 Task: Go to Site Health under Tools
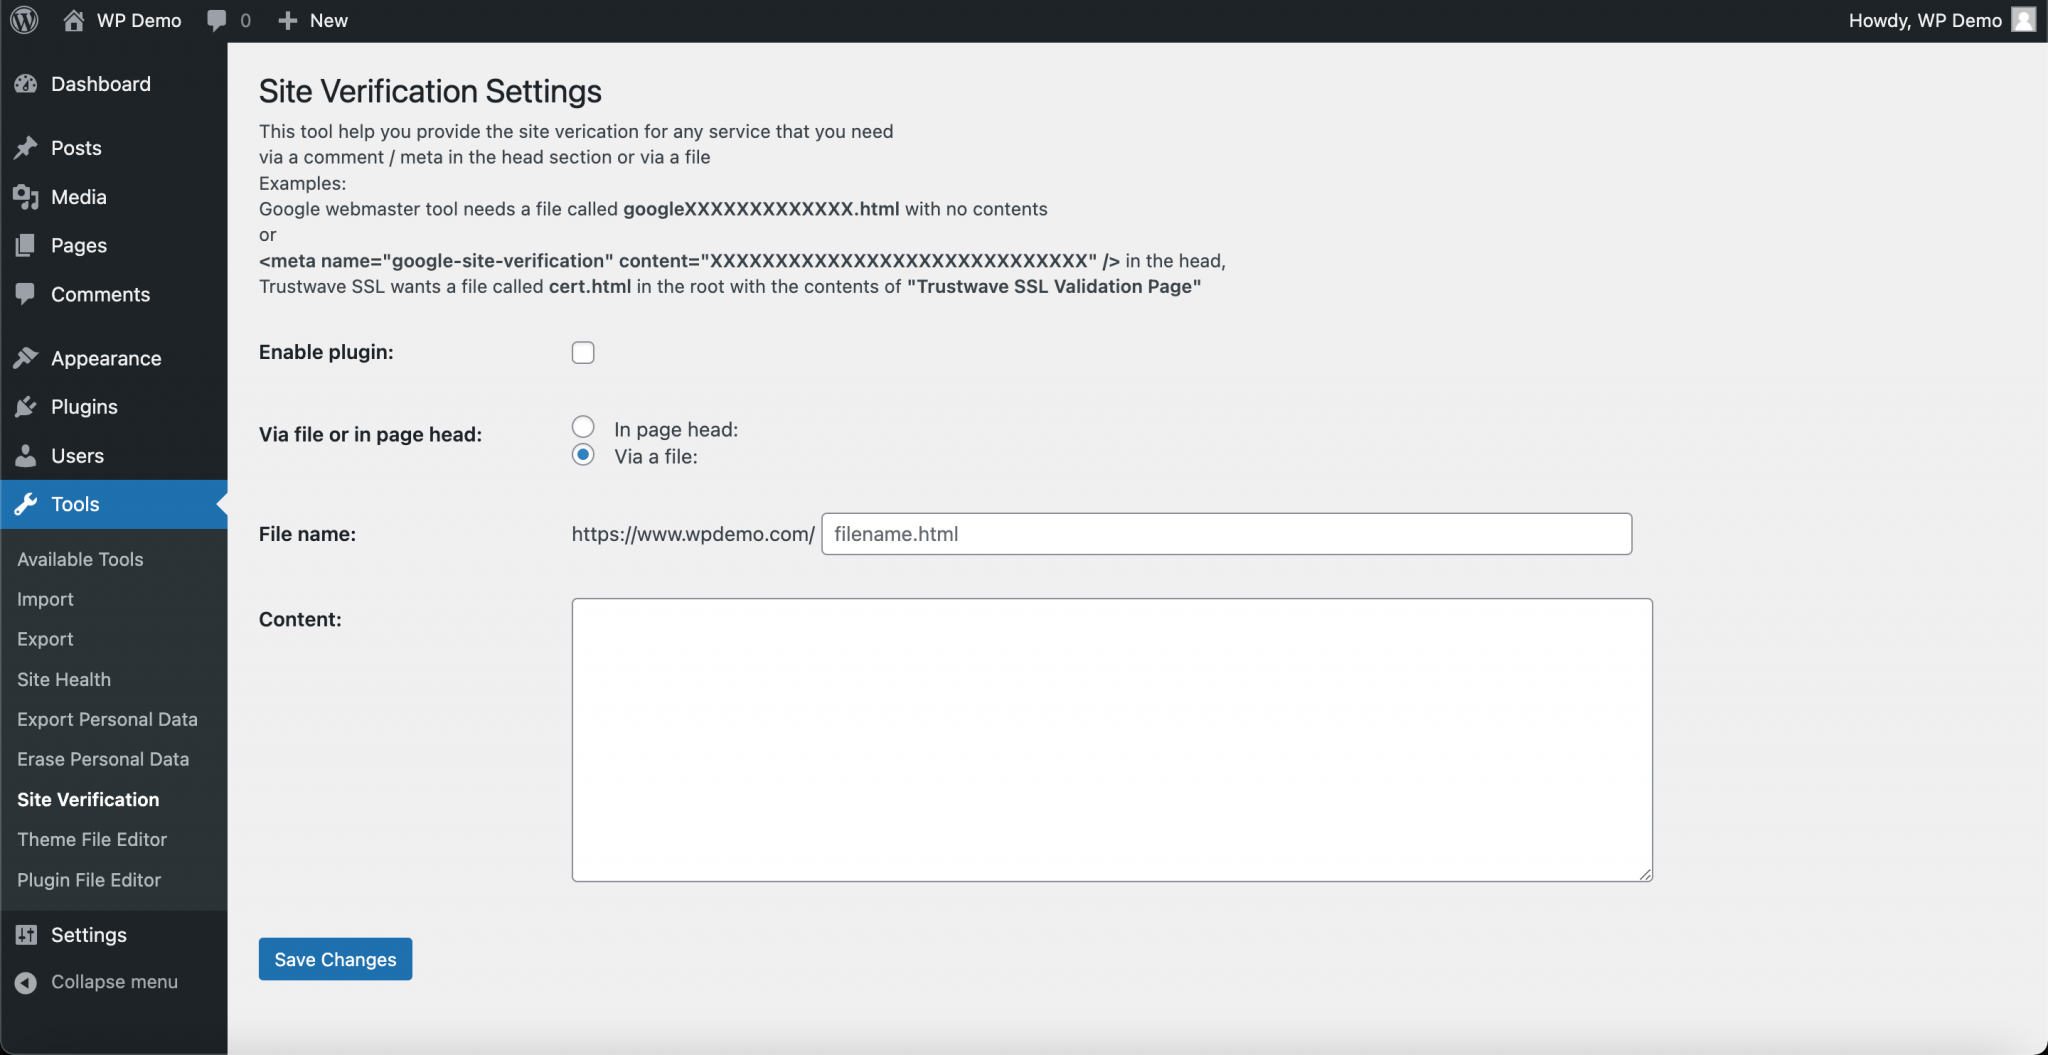click(63, 679)
